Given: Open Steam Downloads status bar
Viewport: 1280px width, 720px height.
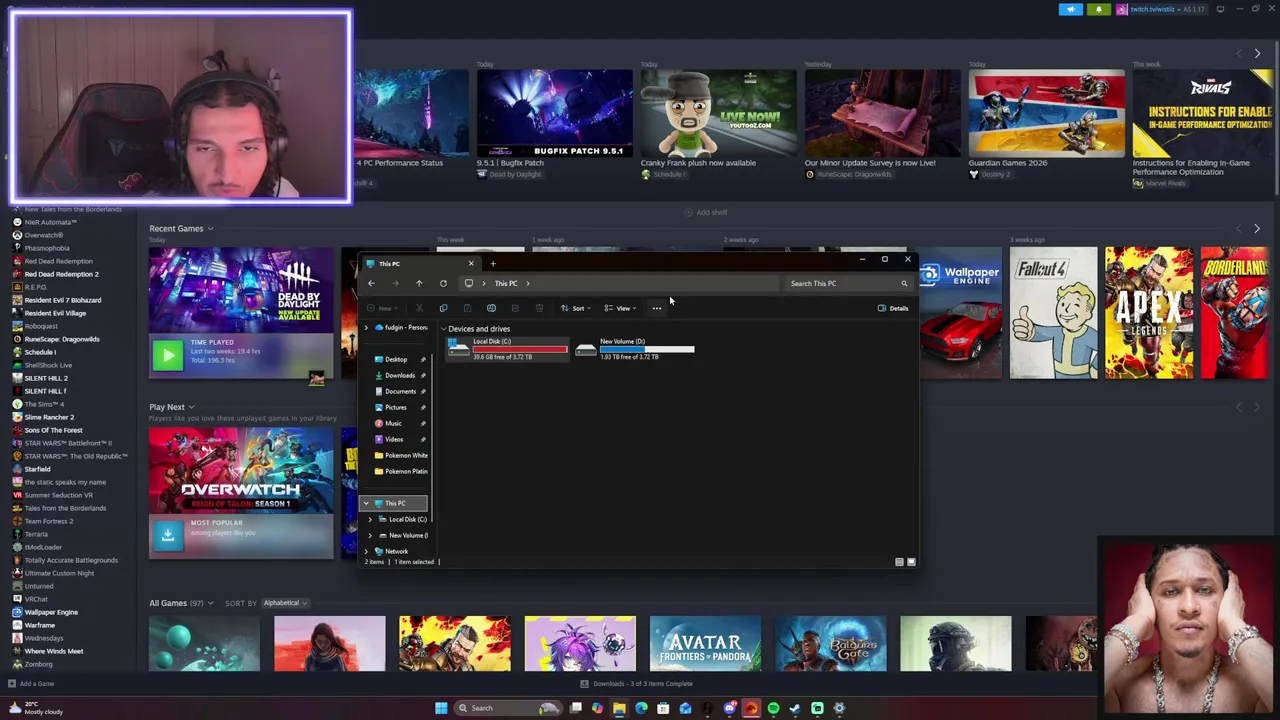Looking at the screenshot, I should coord(636,684).
